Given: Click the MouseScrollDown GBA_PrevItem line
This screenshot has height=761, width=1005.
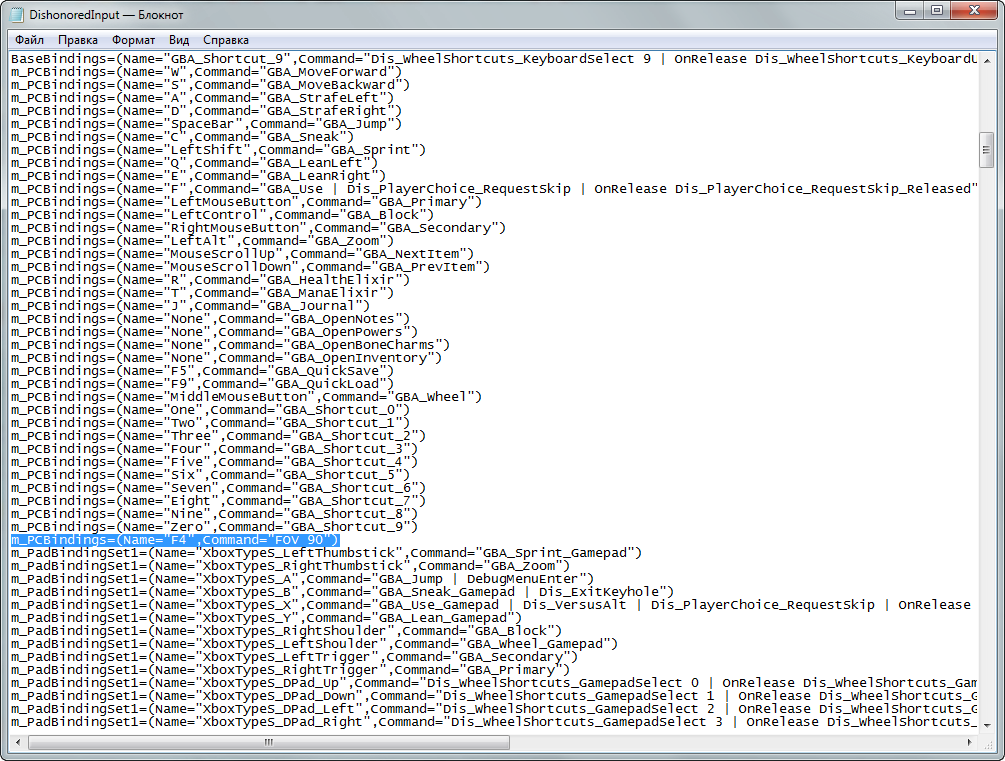Looking at the screenshot, I should point(251,267).
